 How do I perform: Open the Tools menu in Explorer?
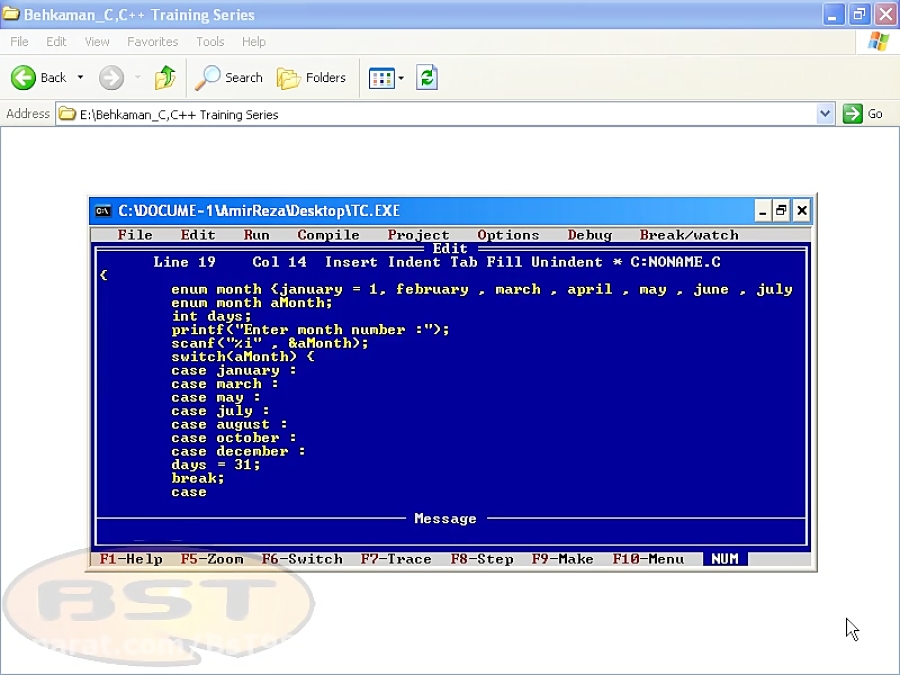tap(210, 42)
